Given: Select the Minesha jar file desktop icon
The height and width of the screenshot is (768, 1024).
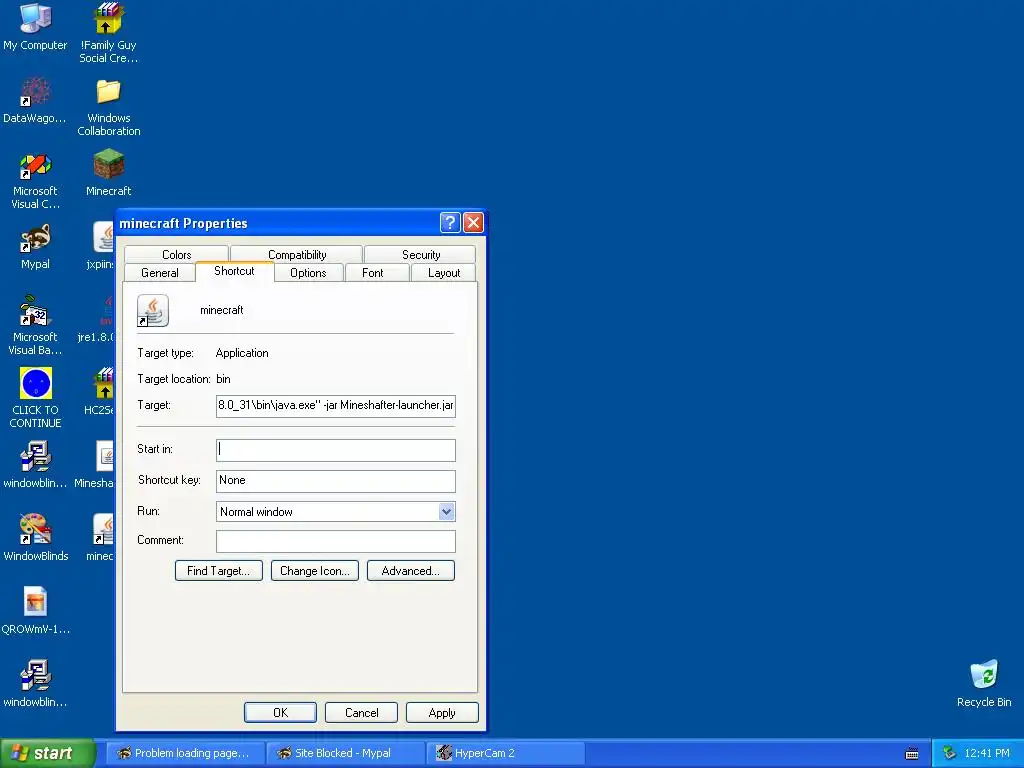Looking at the screenshot, I should 104,456.
